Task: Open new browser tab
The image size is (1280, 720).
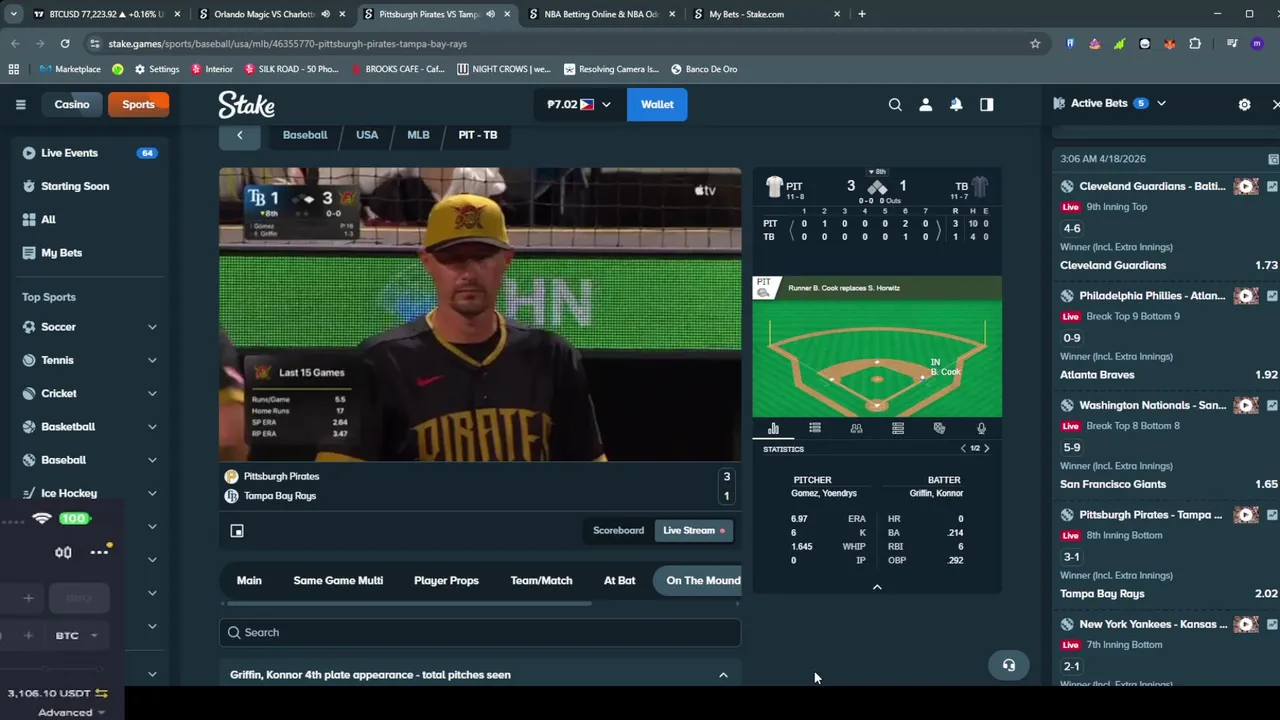Action: 862,14
